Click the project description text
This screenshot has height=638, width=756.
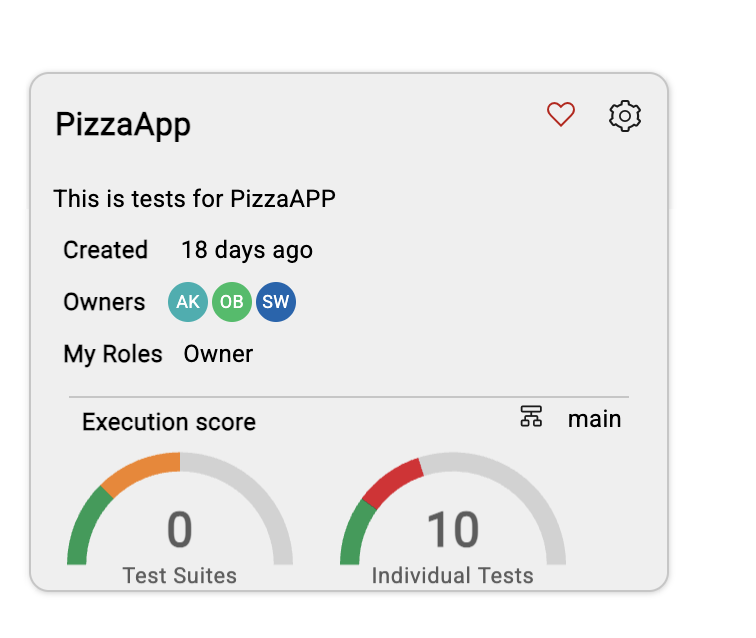click(194, 199)
